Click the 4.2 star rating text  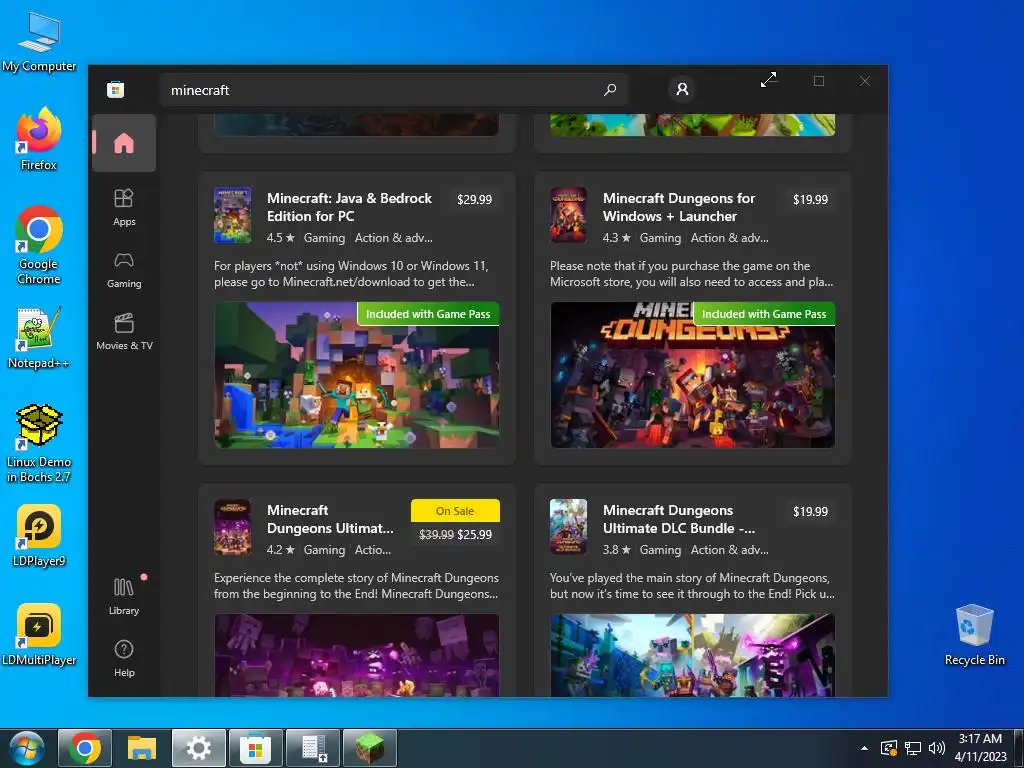pyautogui.click(x=281, y=550)
